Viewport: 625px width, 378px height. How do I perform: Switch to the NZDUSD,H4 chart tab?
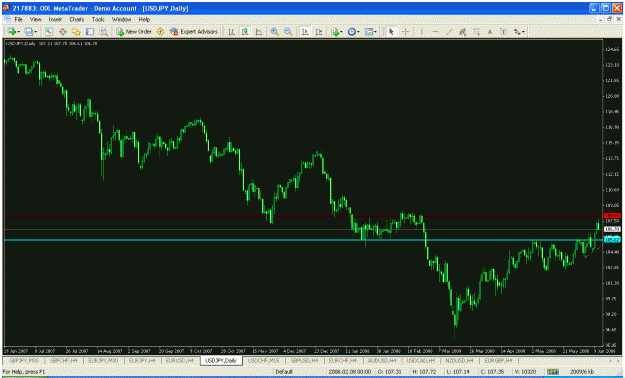(x=459, y=360)
